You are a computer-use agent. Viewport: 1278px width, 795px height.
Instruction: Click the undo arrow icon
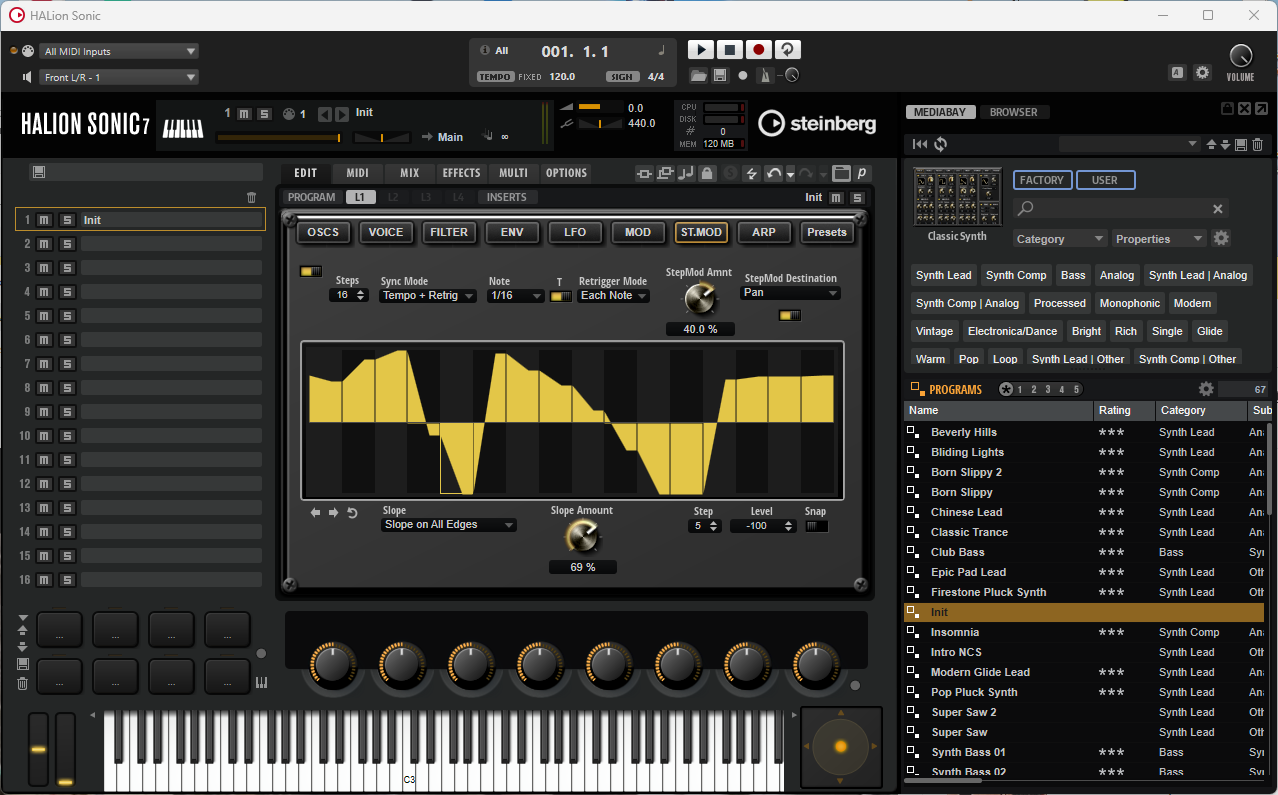pos(773,173)
